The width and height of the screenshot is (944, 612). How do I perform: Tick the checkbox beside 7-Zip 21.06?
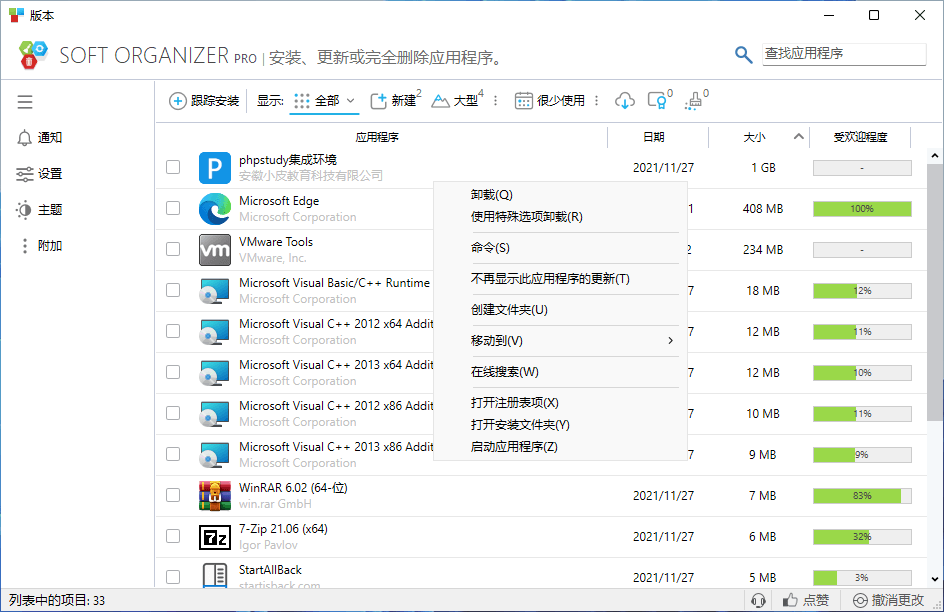[x=172, y=536]
